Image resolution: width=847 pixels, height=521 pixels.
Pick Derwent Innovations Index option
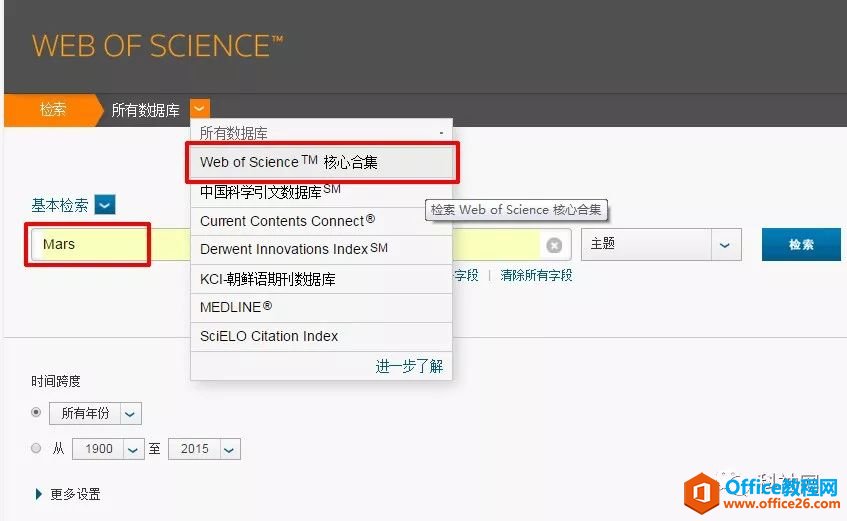(x=321, y=250)
